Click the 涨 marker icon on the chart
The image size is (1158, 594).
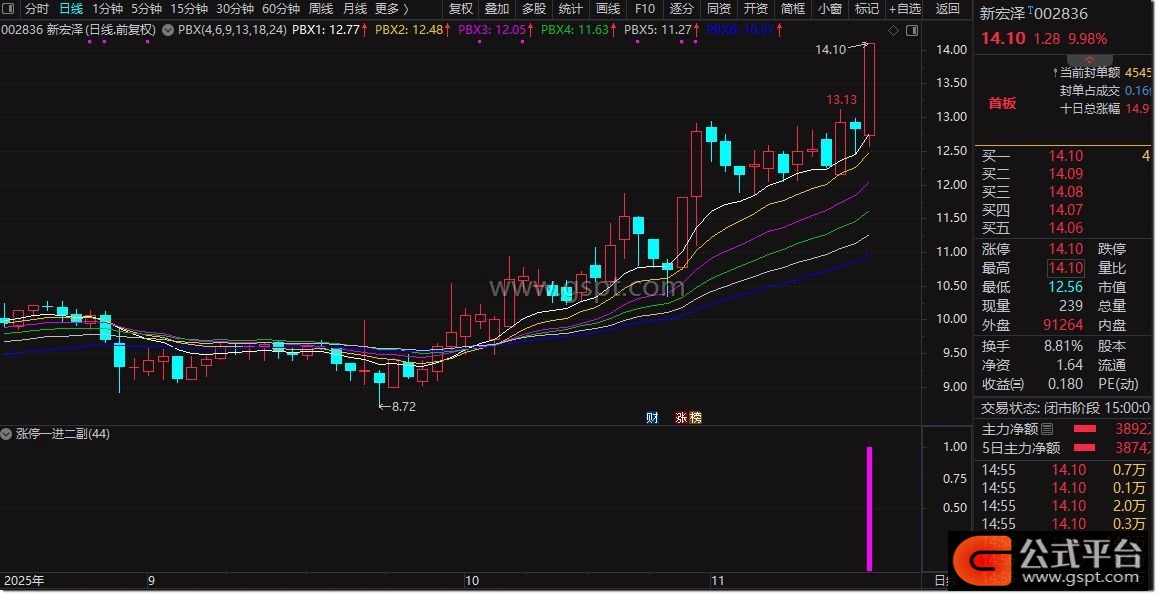(682, 417)
